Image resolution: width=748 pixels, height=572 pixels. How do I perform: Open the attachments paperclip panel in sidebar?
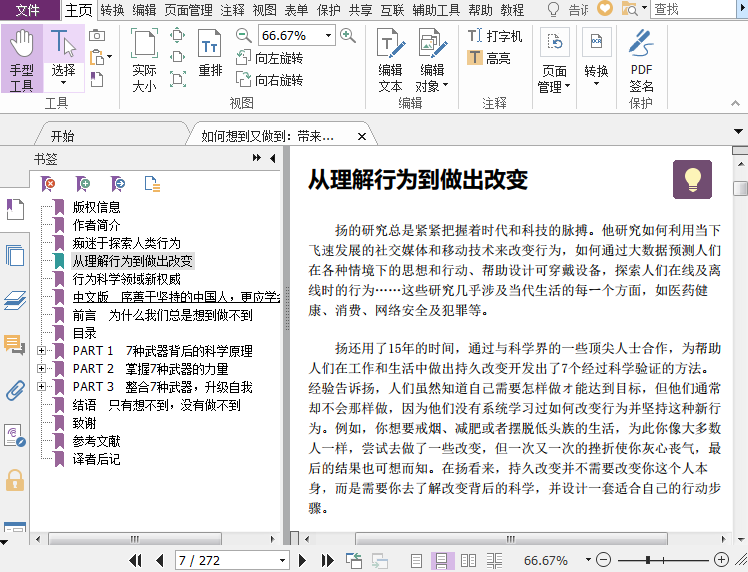[15, 390]
